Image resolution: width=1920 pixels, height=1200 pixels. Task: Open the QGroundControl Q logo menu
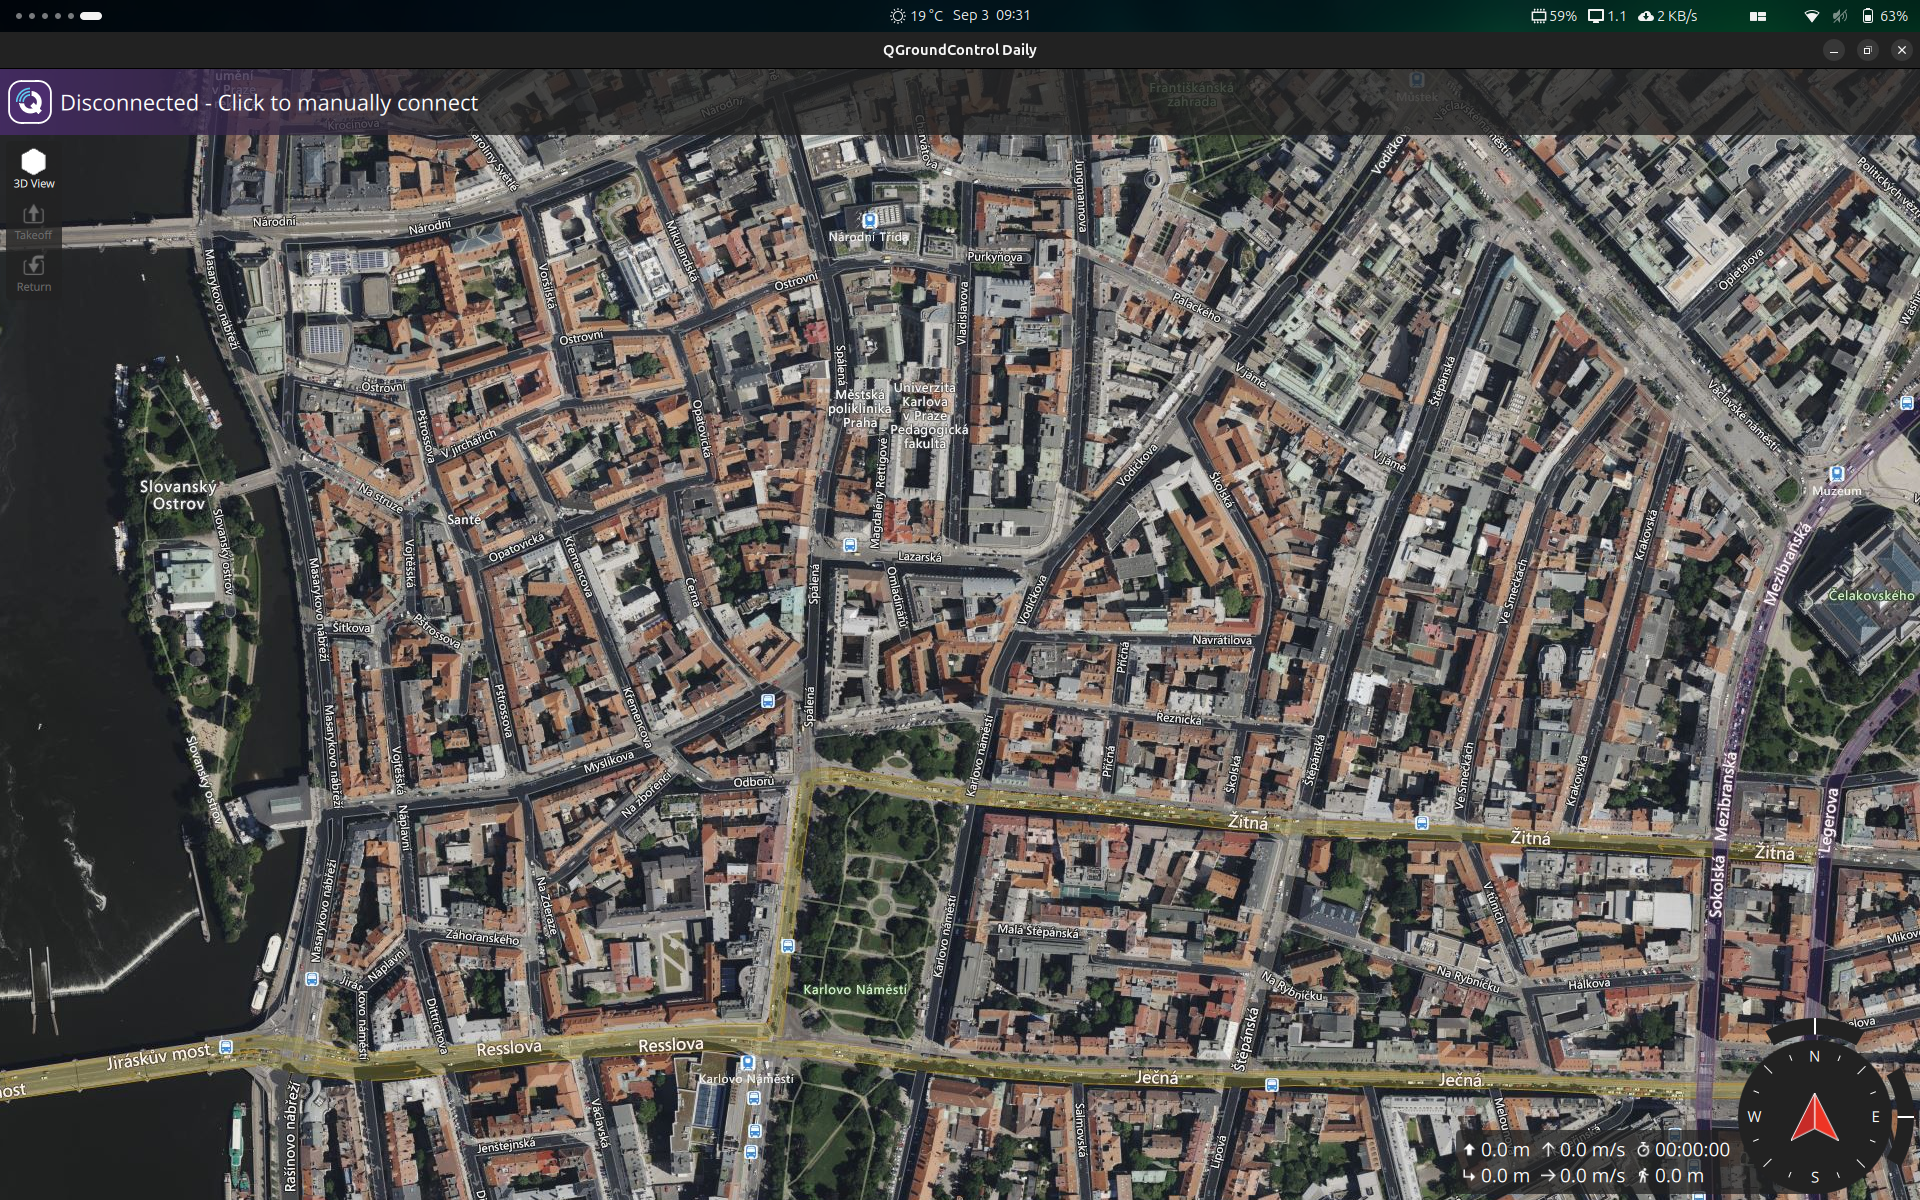point(30,102)
